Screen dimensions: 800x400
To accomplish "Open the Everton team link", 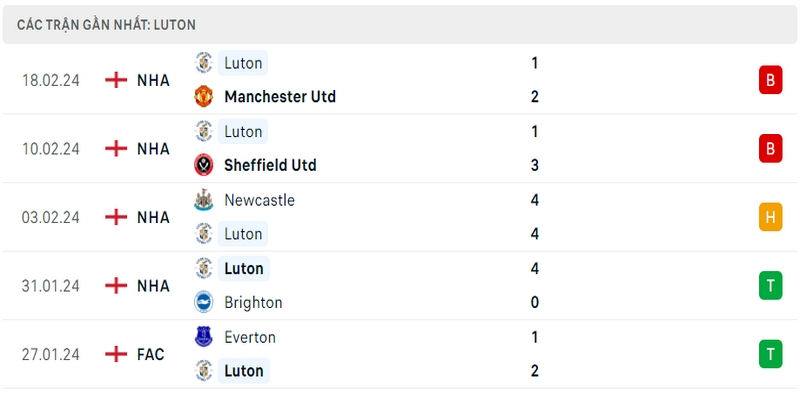I will (250, 337).
